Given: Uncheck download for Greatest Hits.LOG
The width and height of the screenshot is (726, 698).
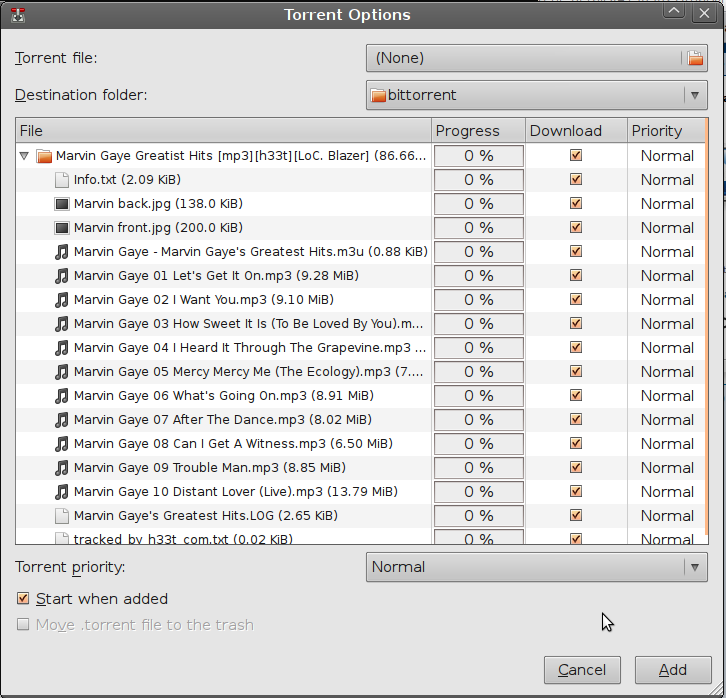Looking at the screenshot, I should pyautogui.click(x=576, y=515).
